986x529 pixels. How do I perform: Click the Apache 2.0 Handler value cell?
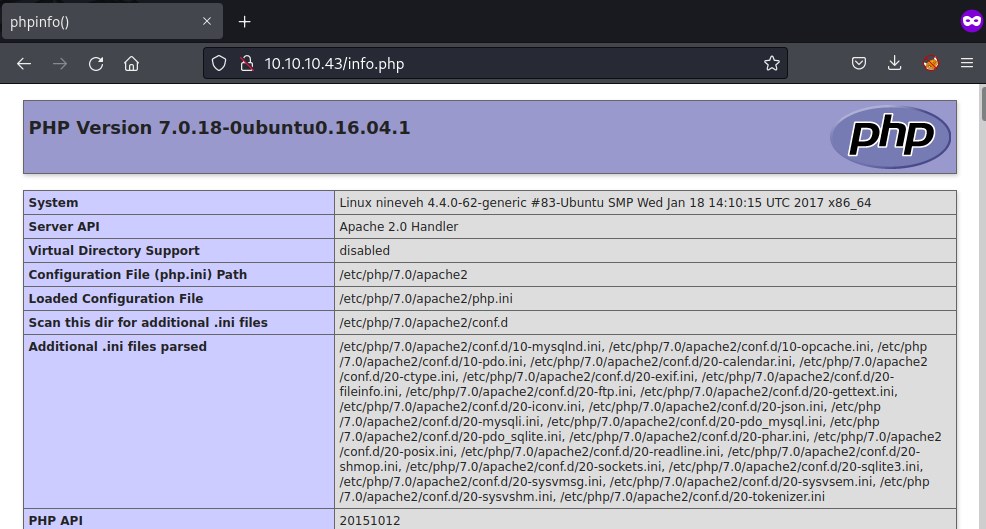pos(398,227)
